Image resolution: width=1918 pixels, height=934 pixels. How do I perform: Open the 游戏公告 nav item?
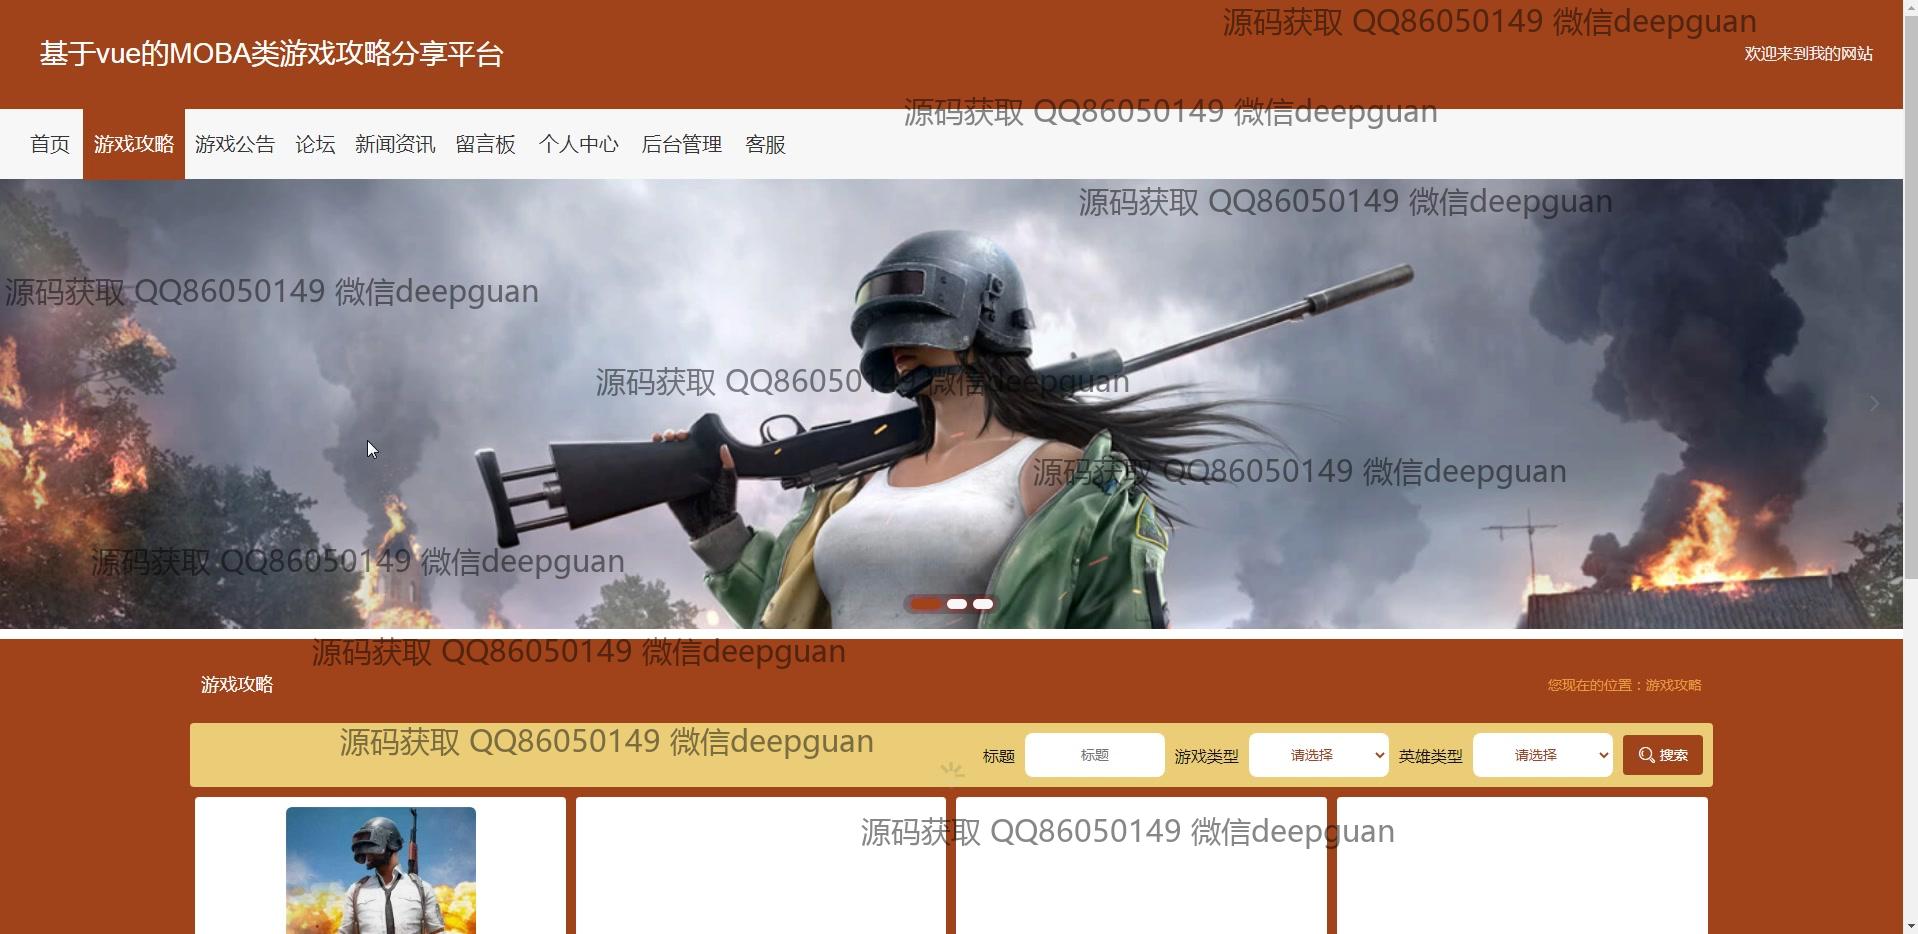(235, 144)
